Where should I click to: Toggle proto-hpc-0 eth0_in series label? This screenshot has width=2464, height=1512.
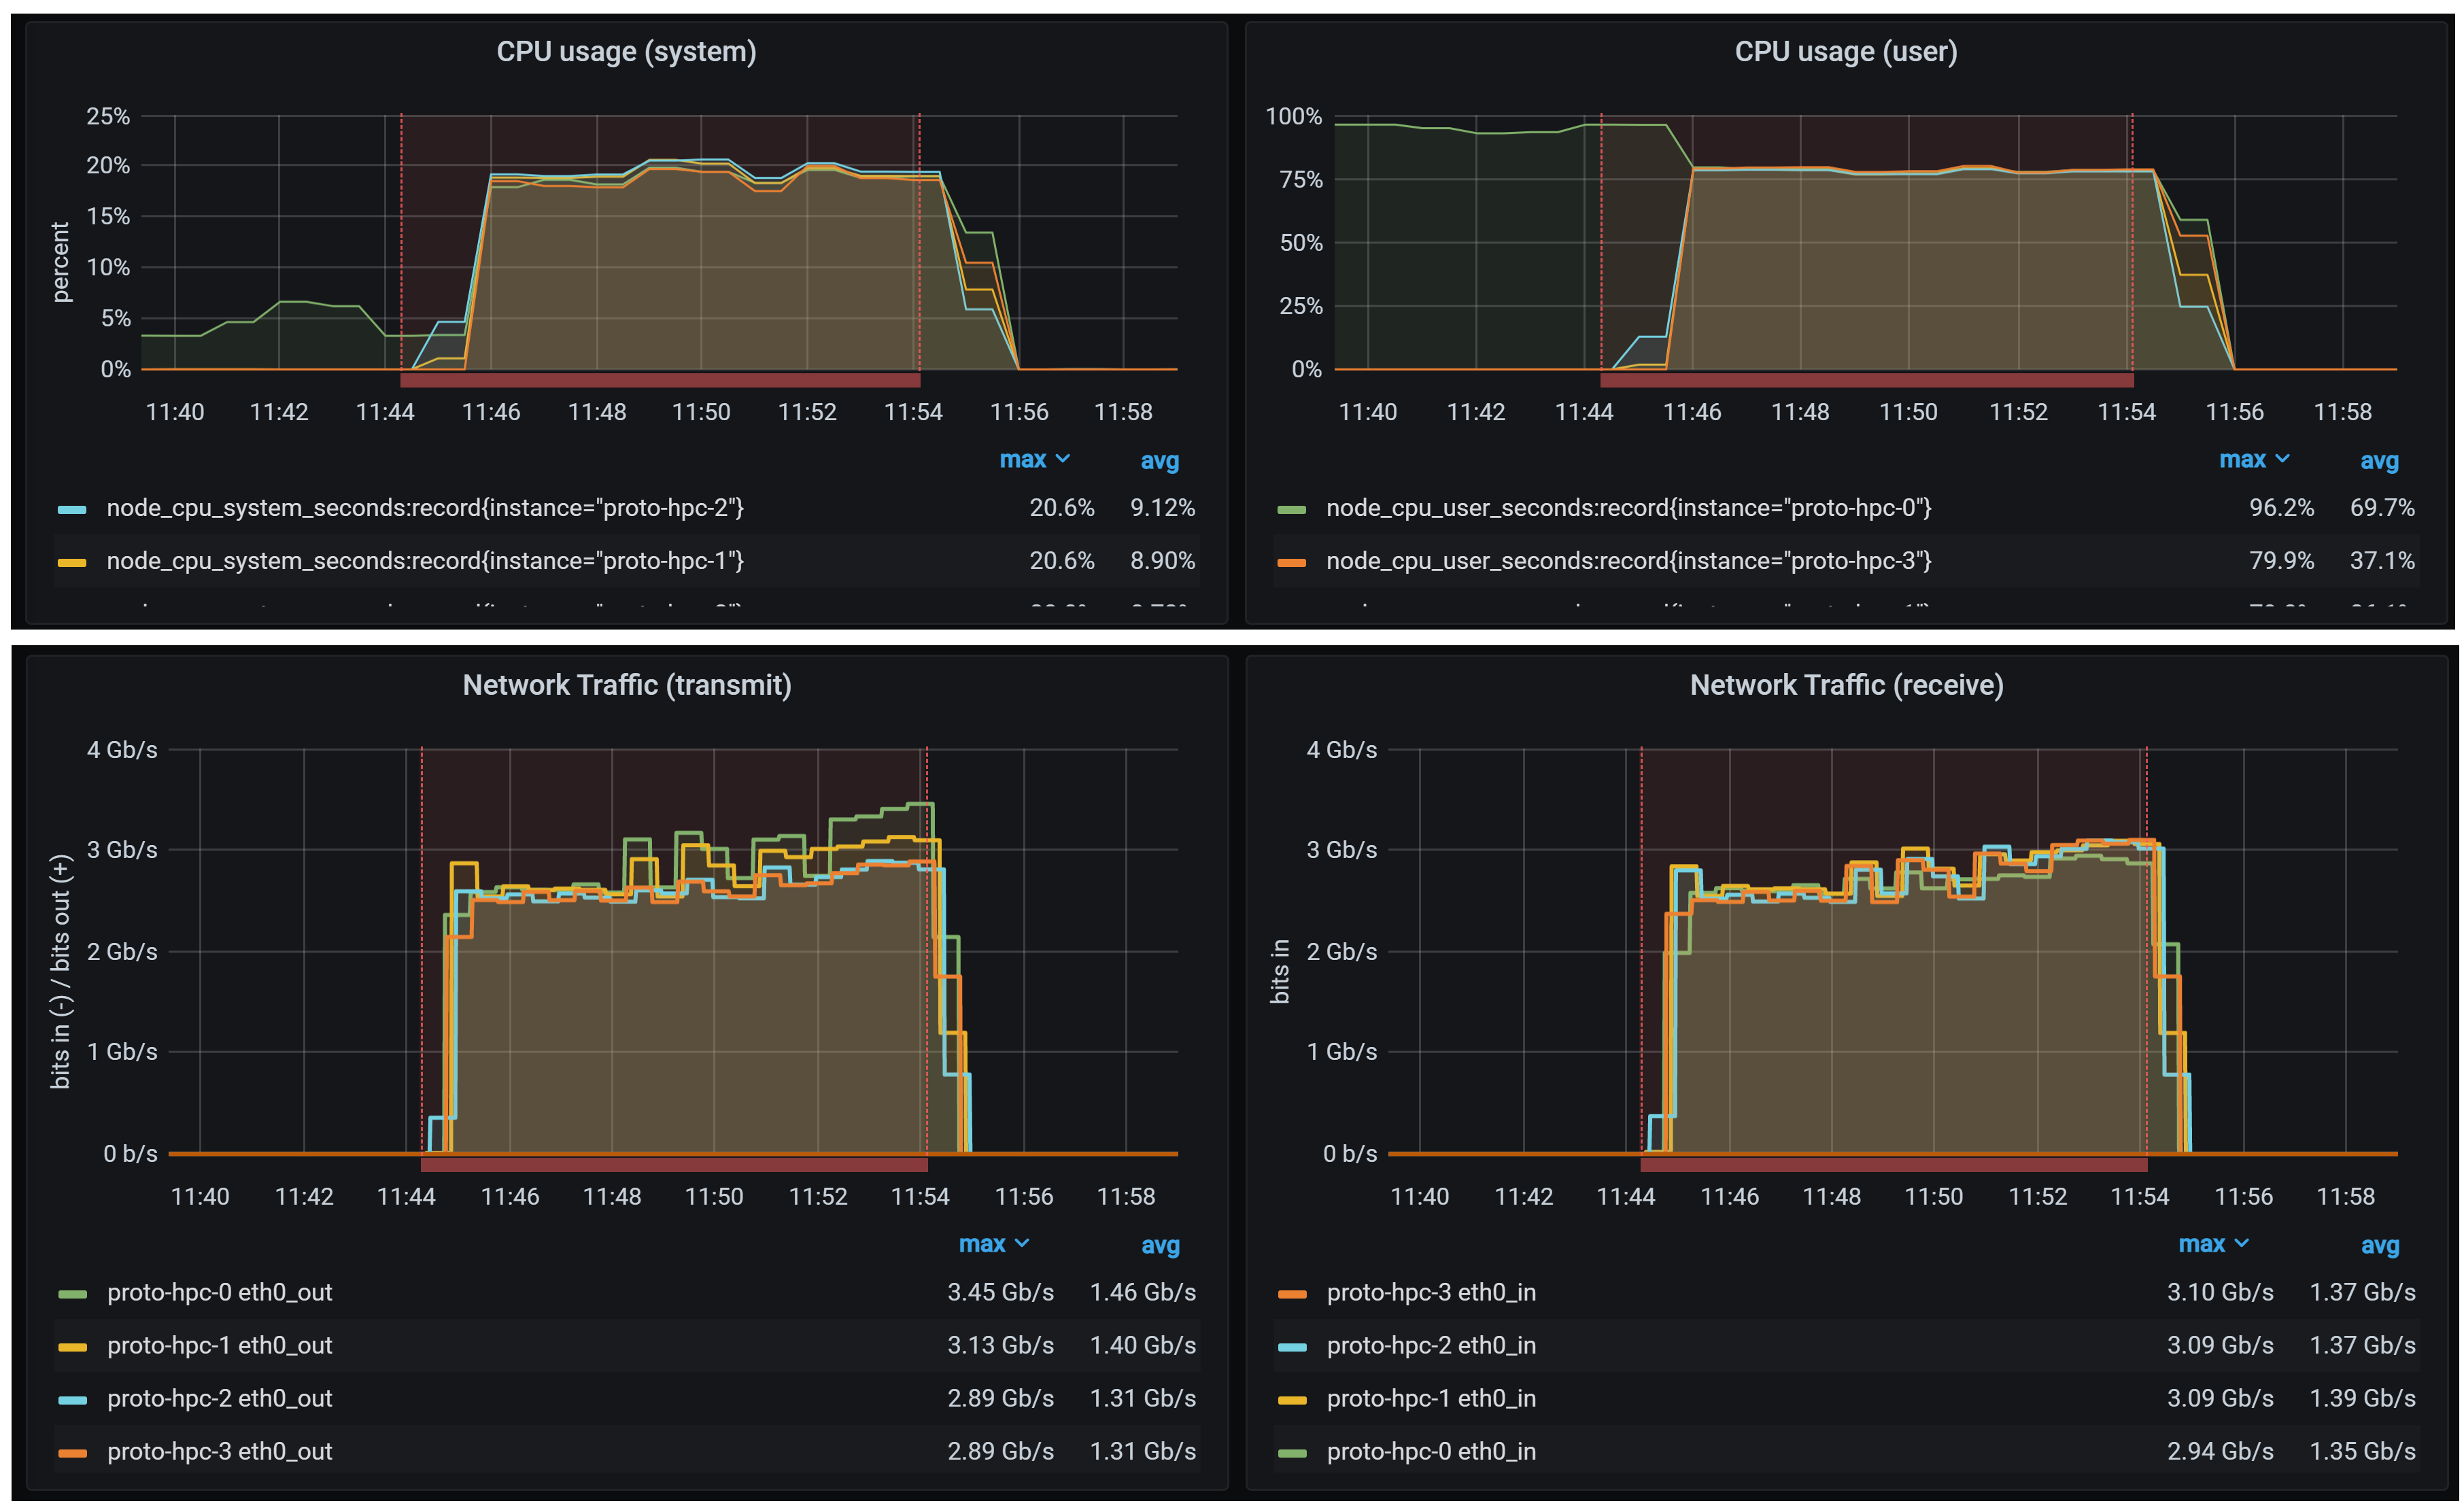(1431, 1451)
